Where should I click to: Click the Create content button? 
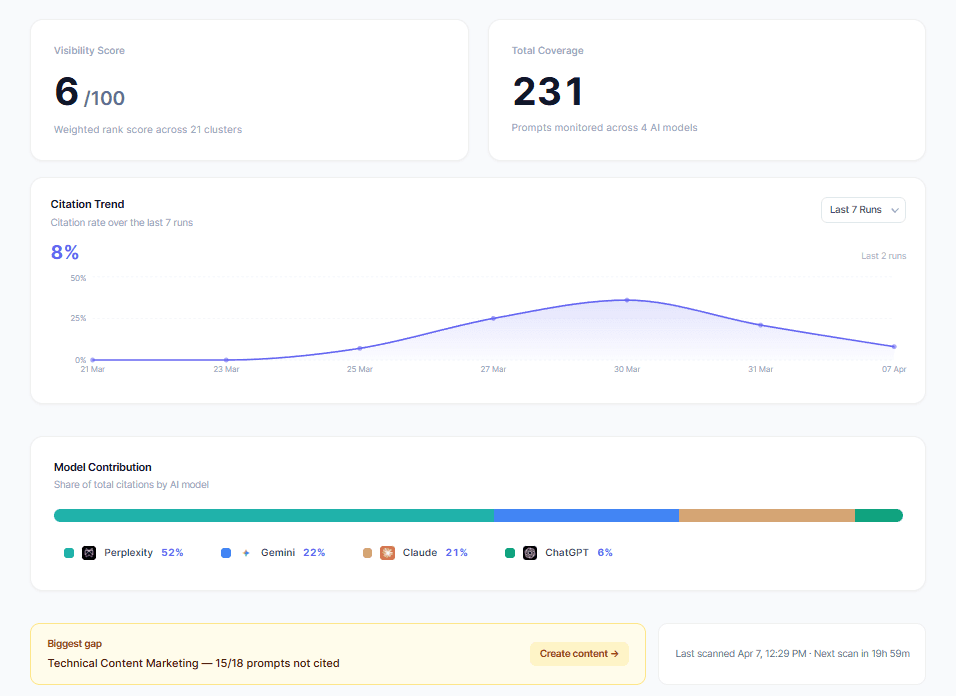579,653
